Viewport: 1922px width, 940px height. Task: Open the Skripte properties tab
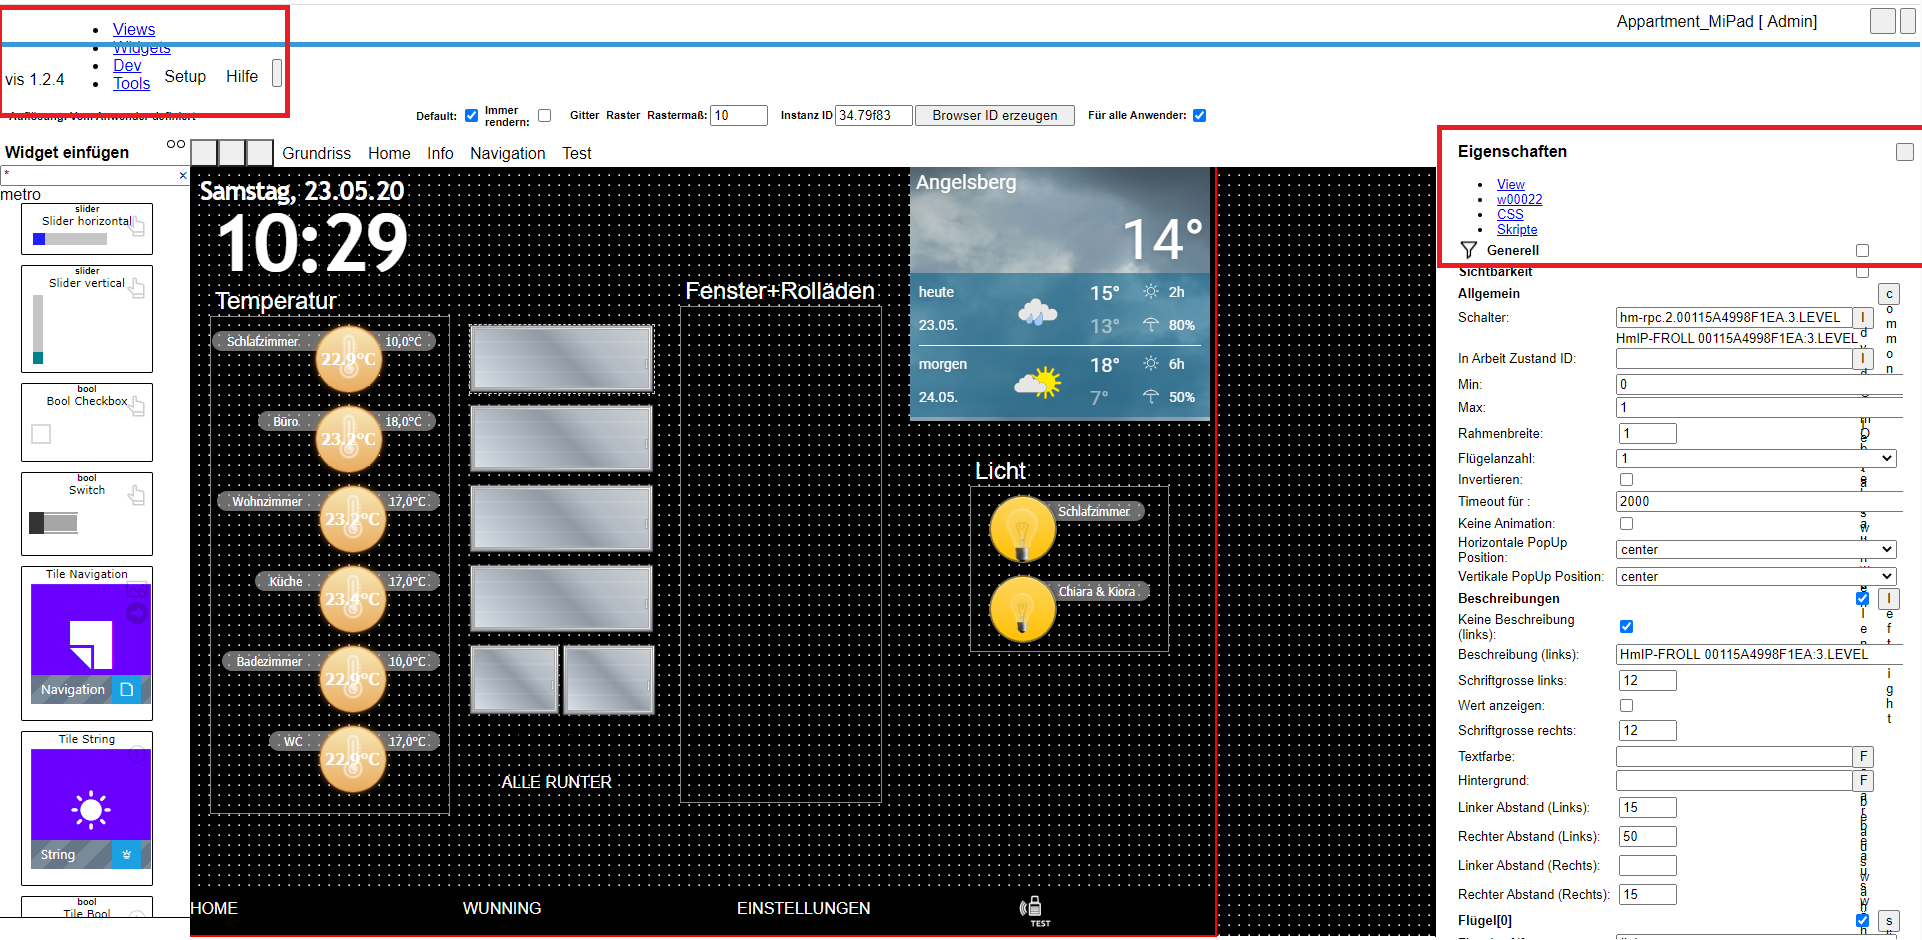click(x=1517, y=230)
